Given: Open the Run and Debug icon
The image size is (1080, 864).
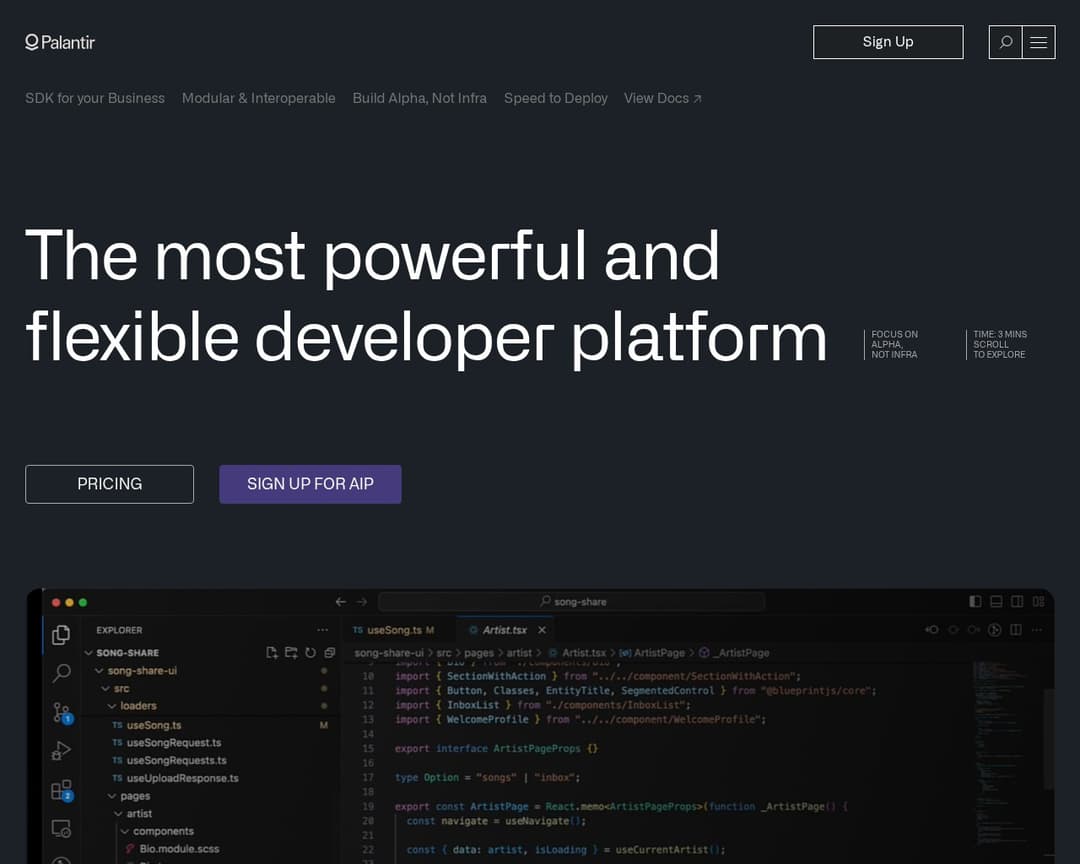Looking at the screenshot, I should [x=61, y=751].
